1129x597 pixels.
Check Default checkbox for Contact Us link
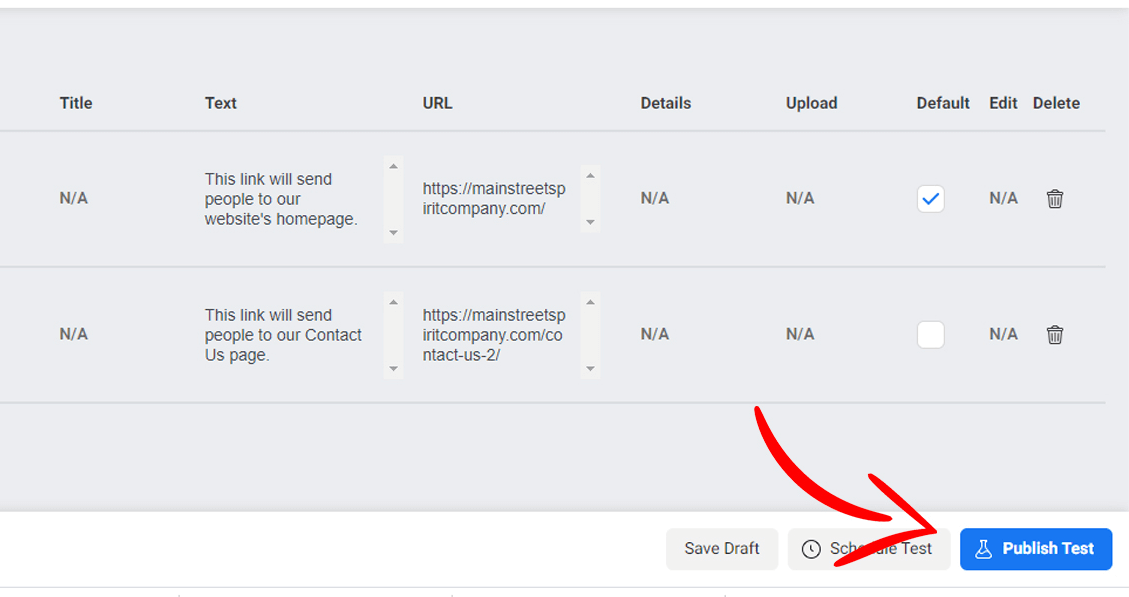point(930,335)
